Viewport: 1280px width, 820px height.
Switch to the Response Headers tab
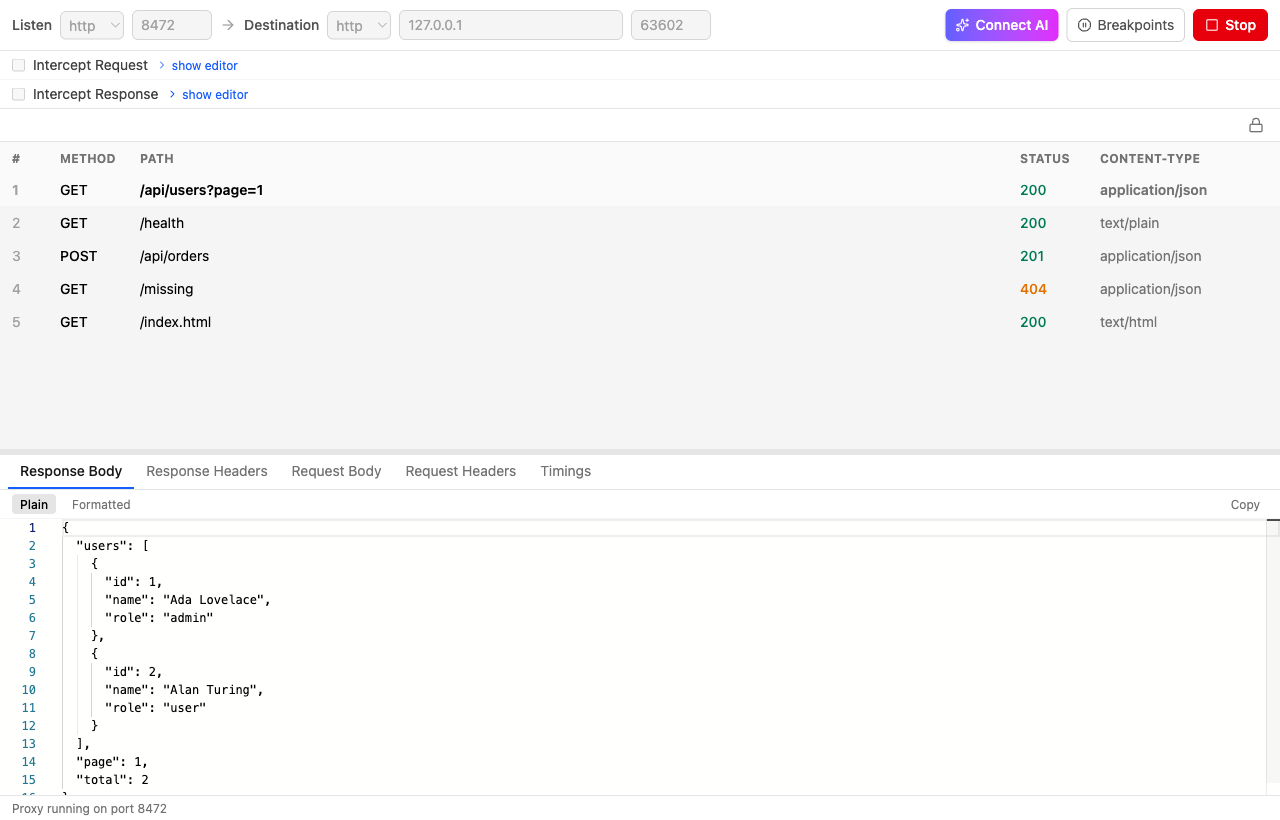pos(207,471)
